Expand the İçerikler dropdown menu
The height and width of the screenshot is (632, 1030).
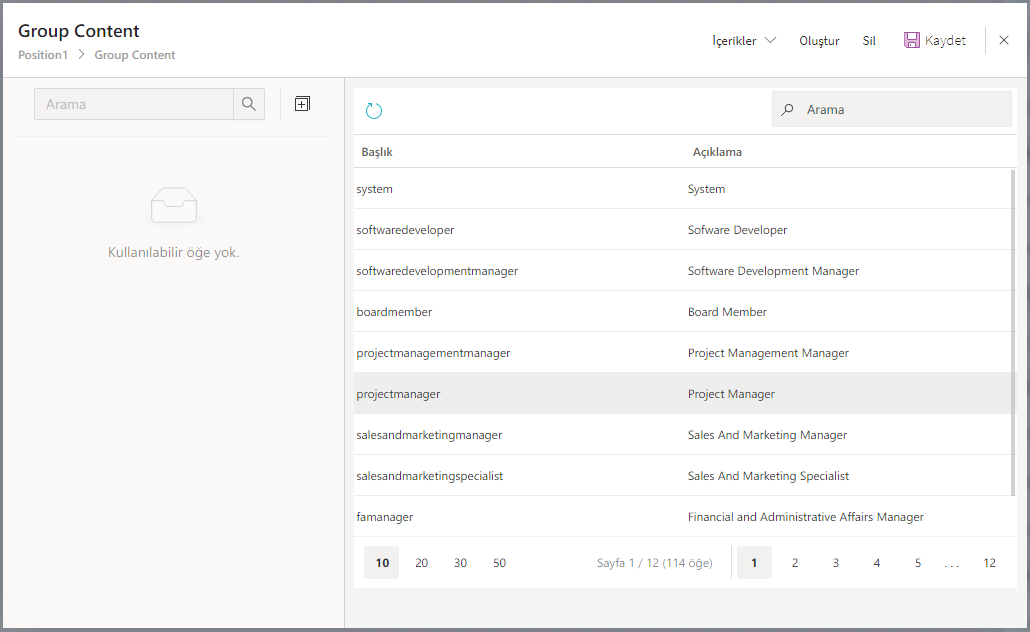tap(743, 41)
